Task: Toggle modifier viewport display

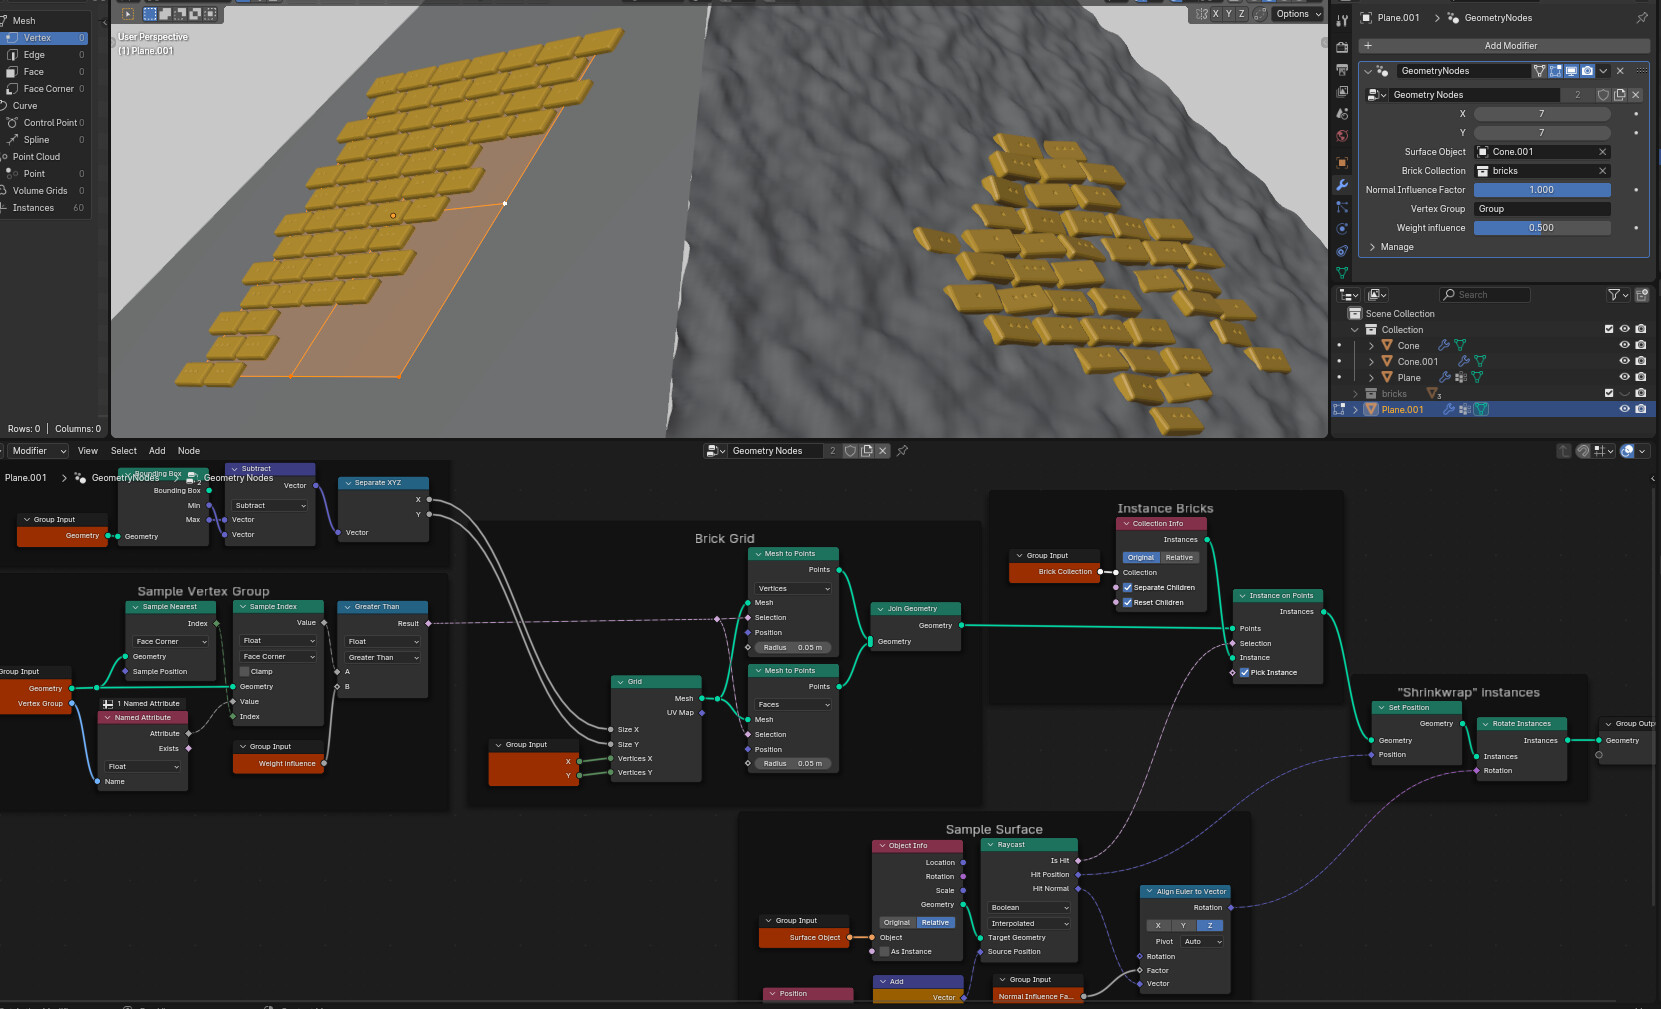Action: pos(1571,71)
